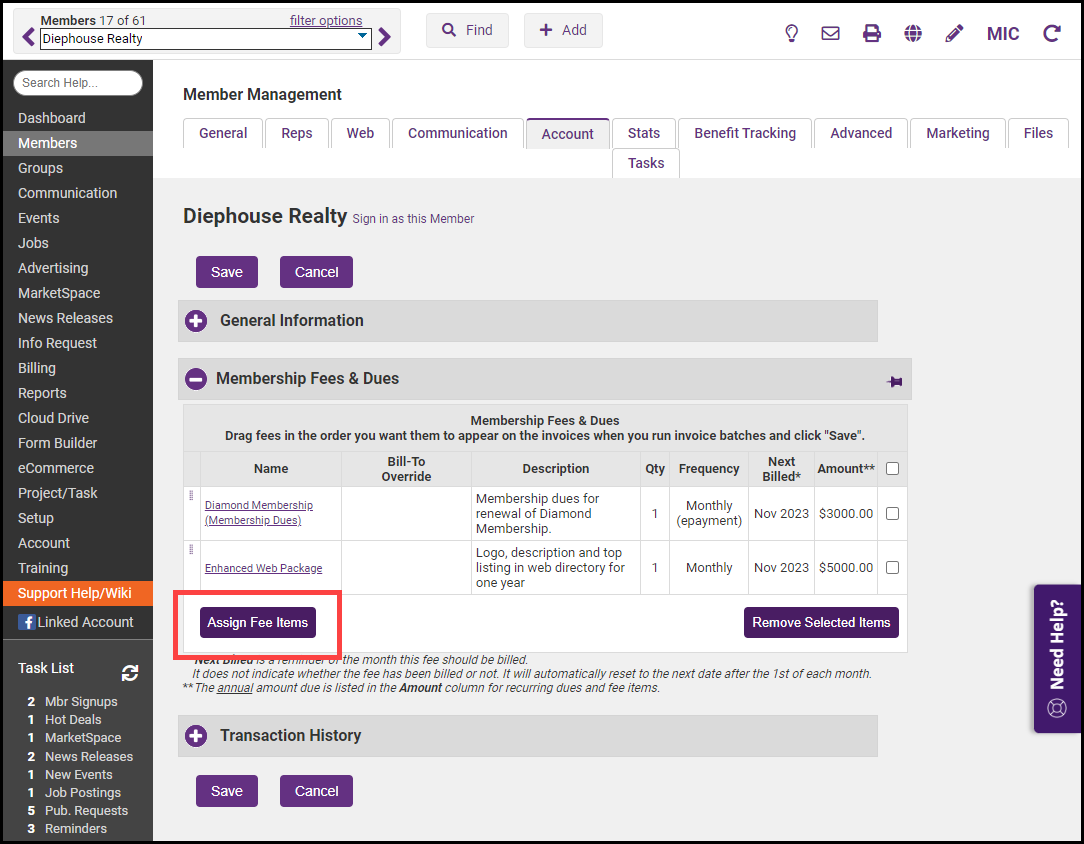Image resolution: width=1084 pixels, height=844 pixels.
Task: Open the globe web icon
Action: coord(913,33)
